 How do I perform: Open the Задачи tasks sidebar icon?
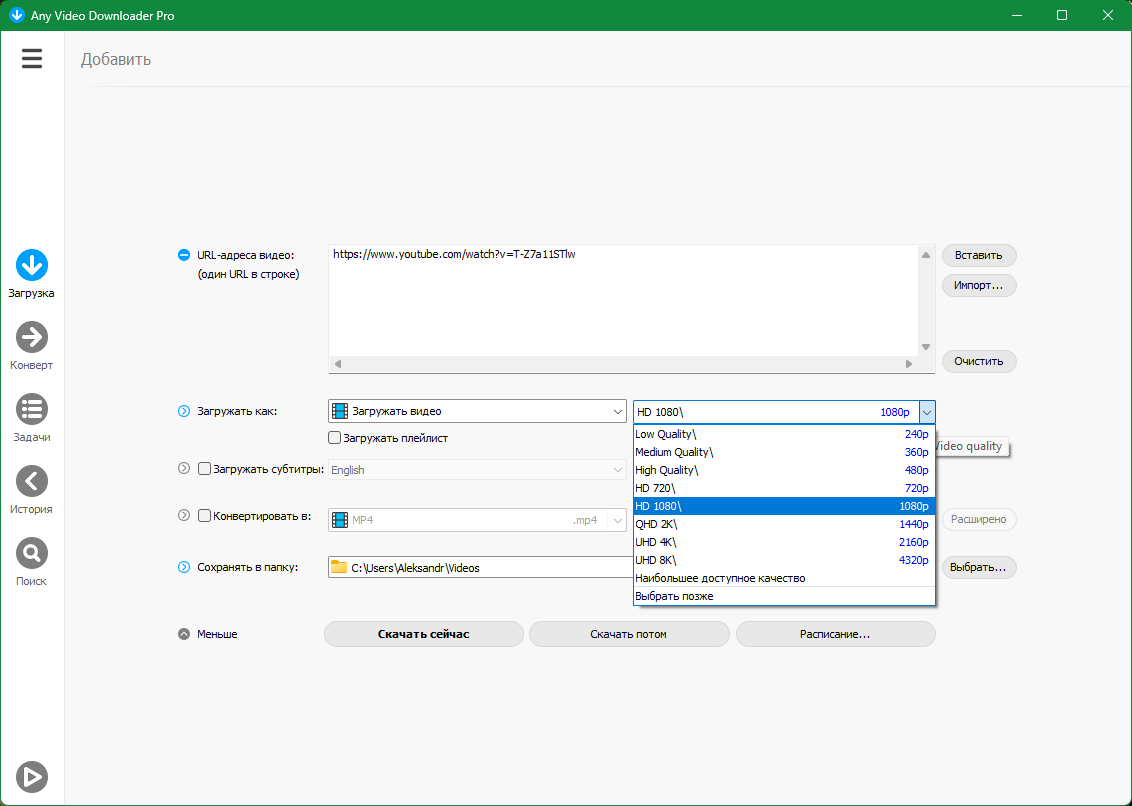point(32,409)
